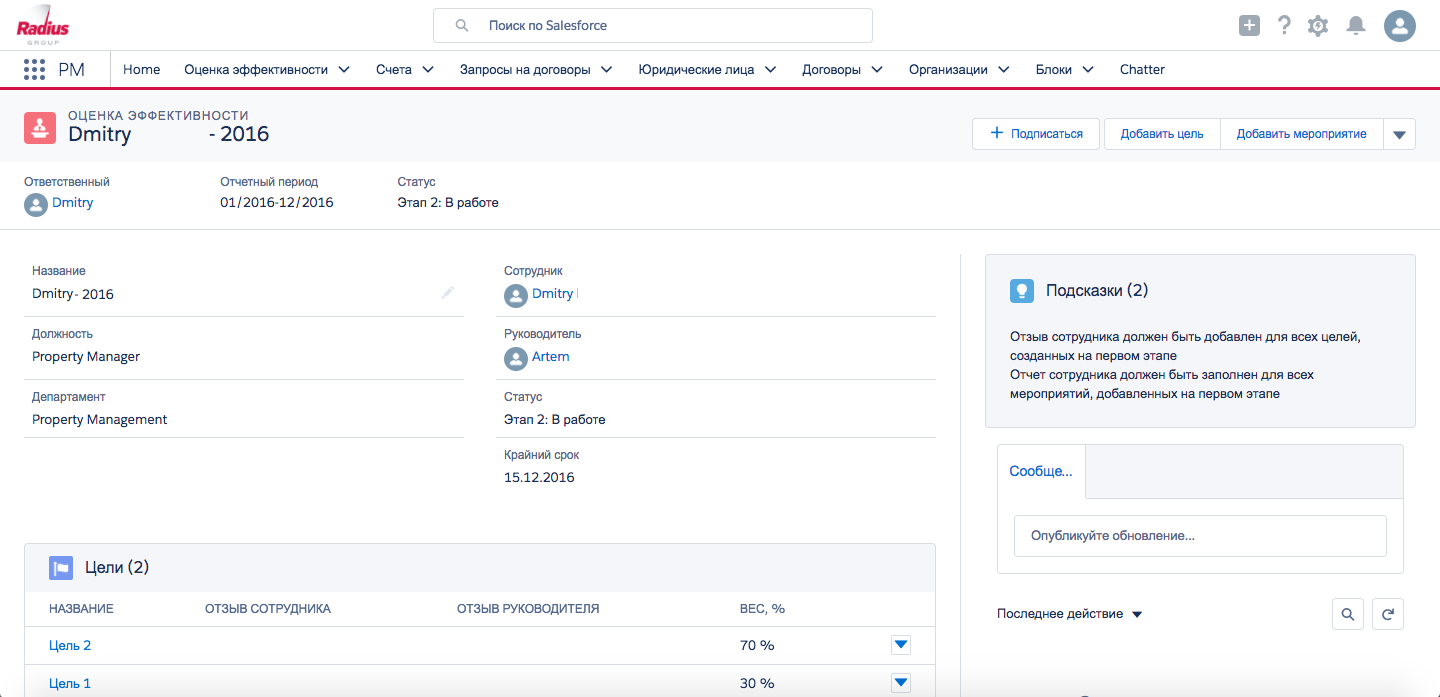Screen dimensions: 1440x697
Task: Open the notifications bell
Action: point(1356,26)
